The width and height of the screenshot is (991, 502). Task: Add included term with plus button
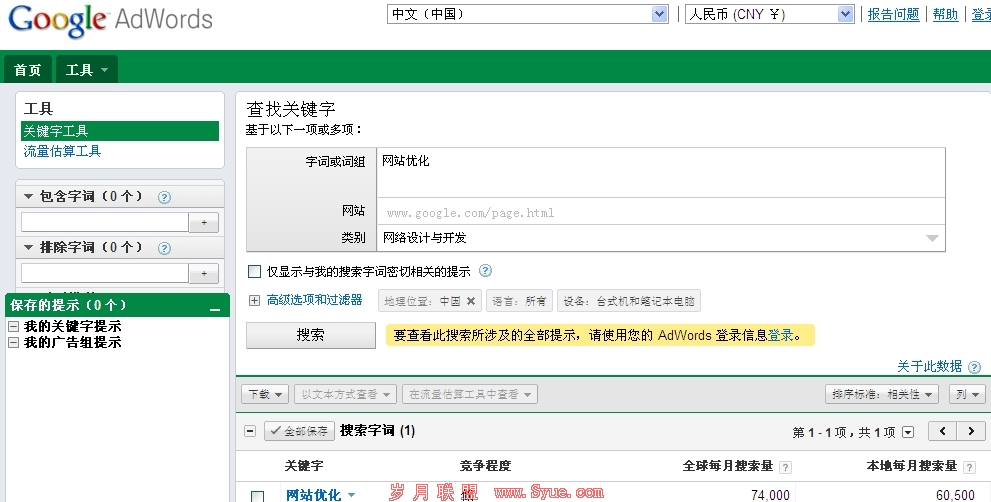pos(204,223)
